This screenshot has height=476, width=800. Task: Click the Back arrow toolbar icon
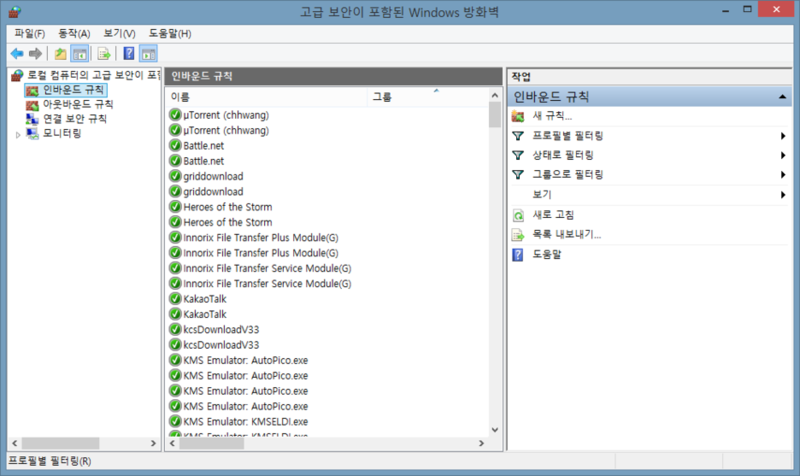coord(17,54)
